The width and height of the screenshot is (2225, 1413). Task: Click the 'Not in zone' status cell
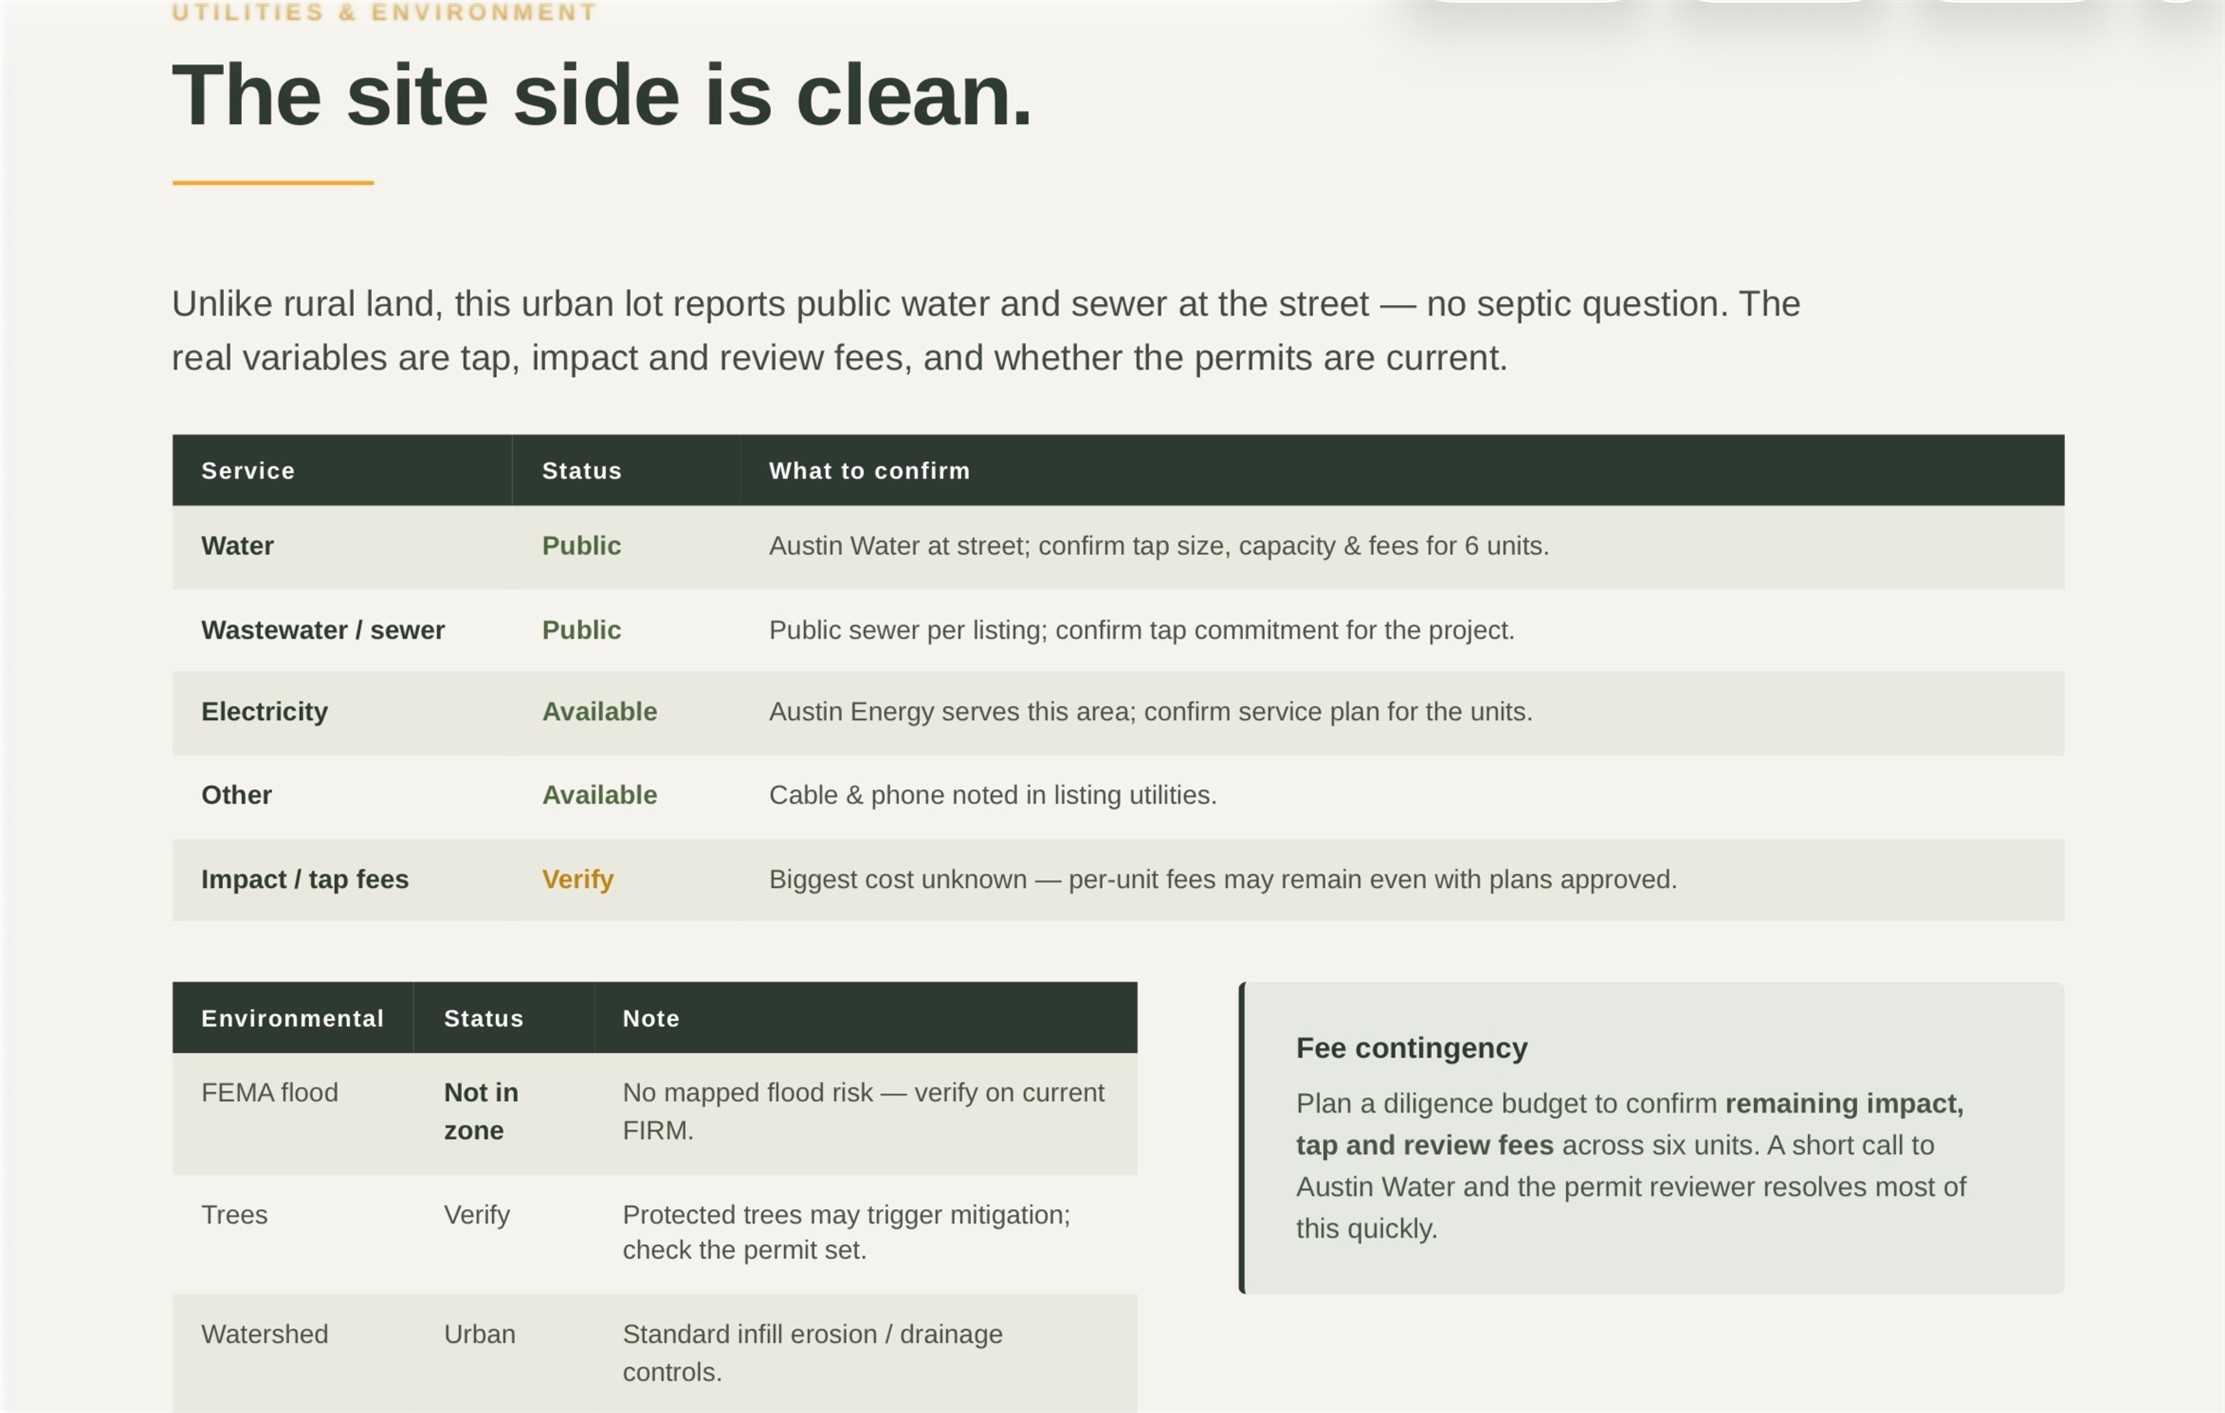(481, 1111)
